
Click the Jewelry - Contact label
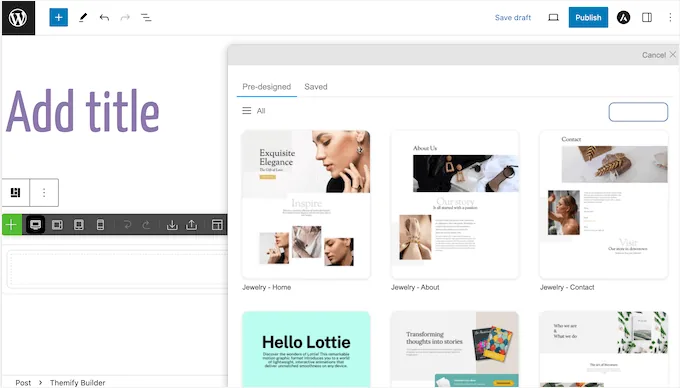point(567,287)
